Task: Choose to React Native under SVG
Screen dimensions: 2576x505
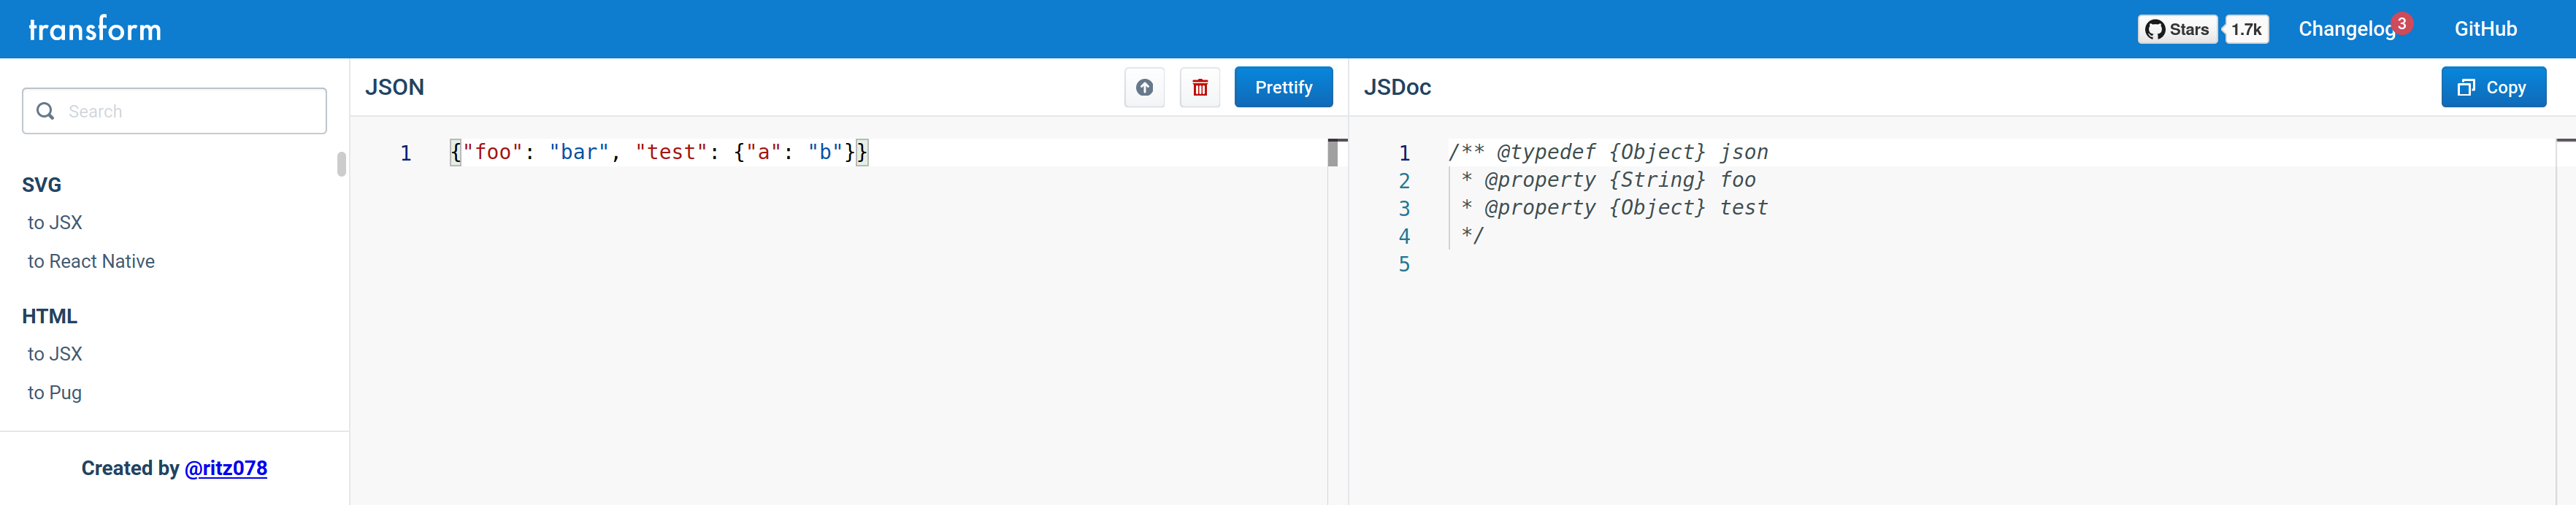Action: pyautogui.click(x=91, y=261)
